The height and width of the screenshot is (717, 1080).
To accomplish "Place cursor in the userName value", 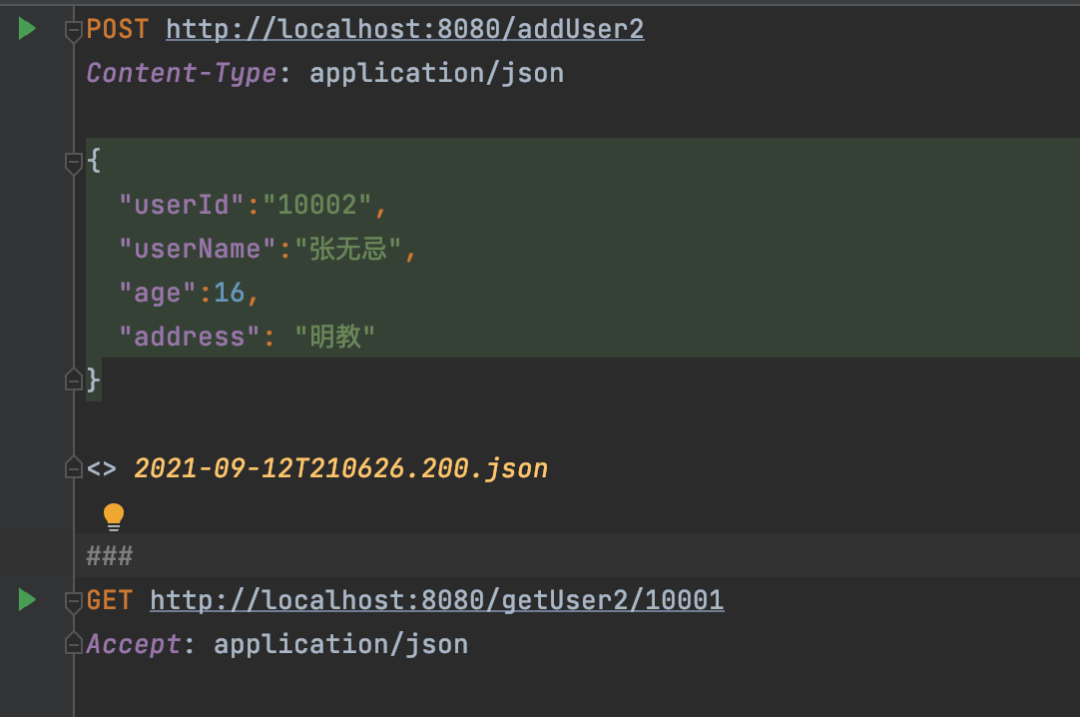I will [348, 249].
